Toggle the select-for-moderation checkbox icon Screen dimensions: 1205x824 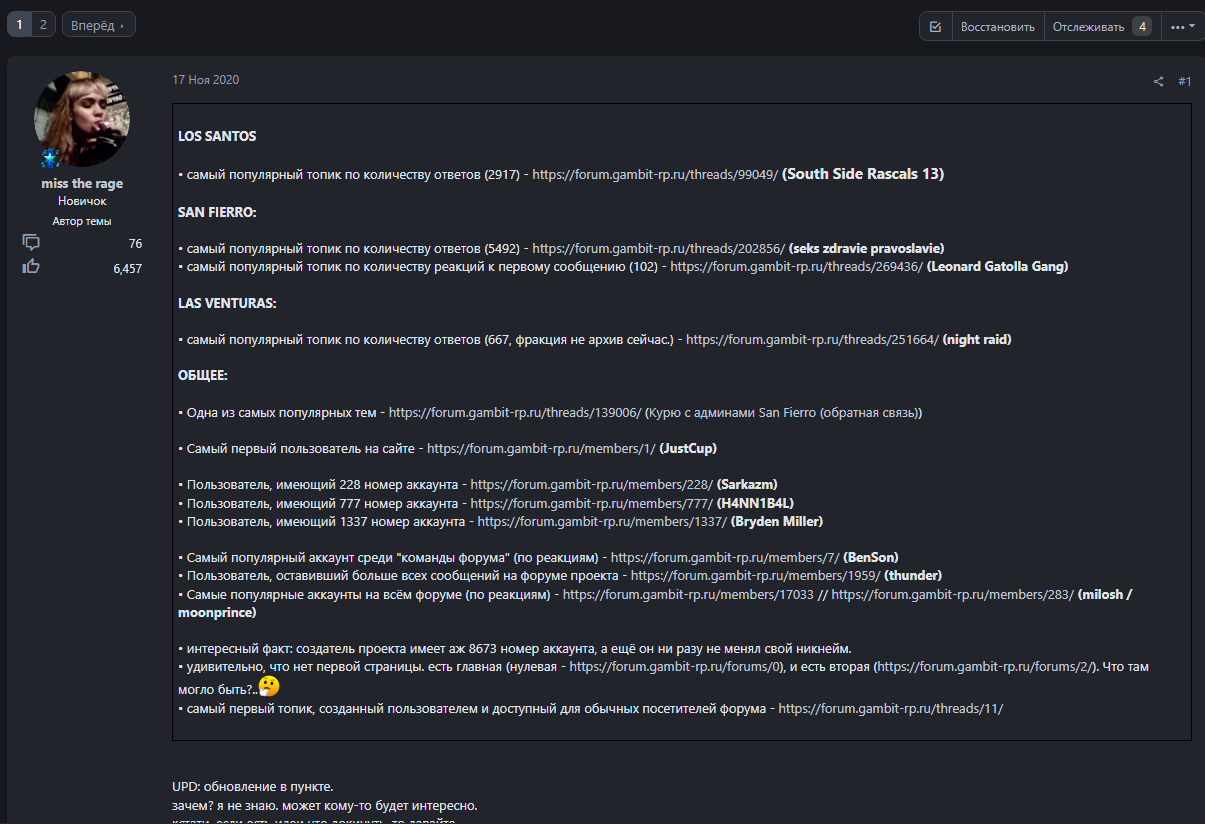click(x=935, y=27)
